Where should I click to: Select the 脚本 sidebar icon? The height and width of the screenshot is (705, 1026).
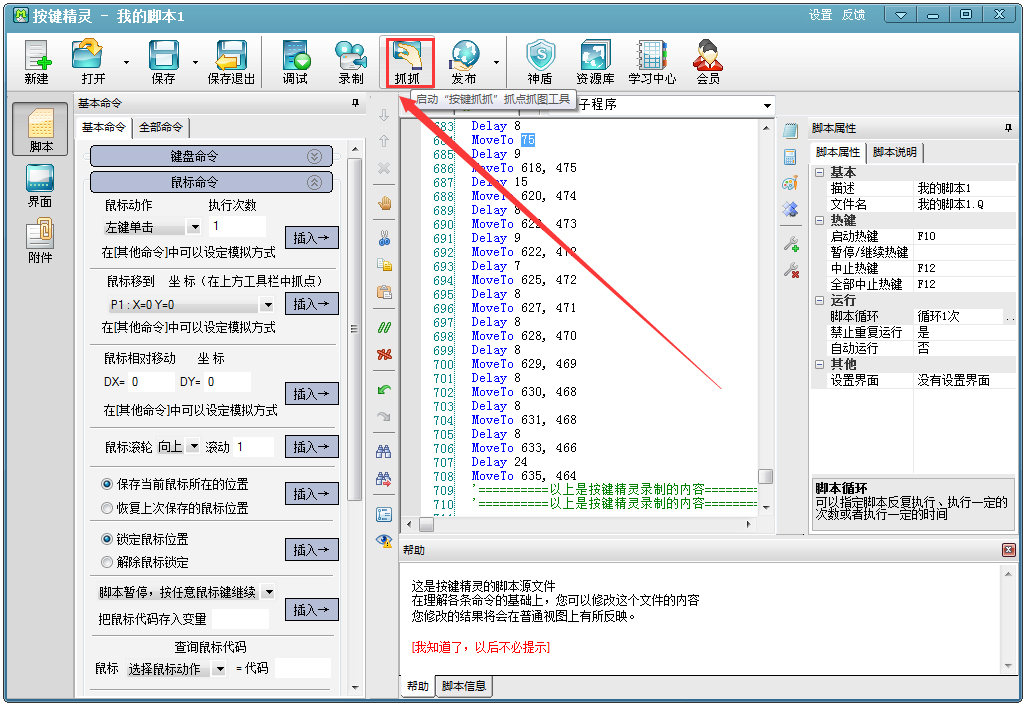pos(41,129)
